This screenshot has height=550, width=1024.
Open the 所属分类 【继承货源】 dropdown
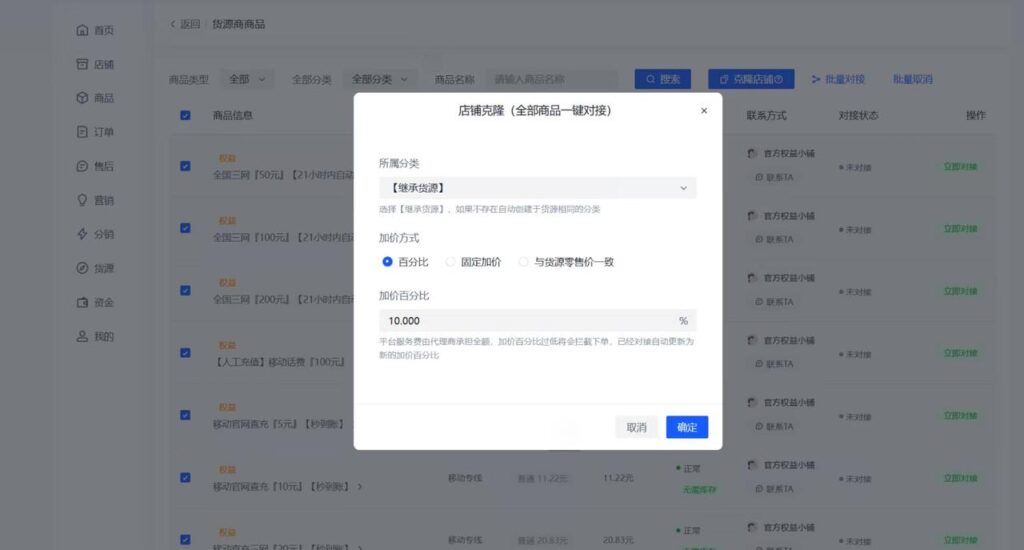click(537, 188)
